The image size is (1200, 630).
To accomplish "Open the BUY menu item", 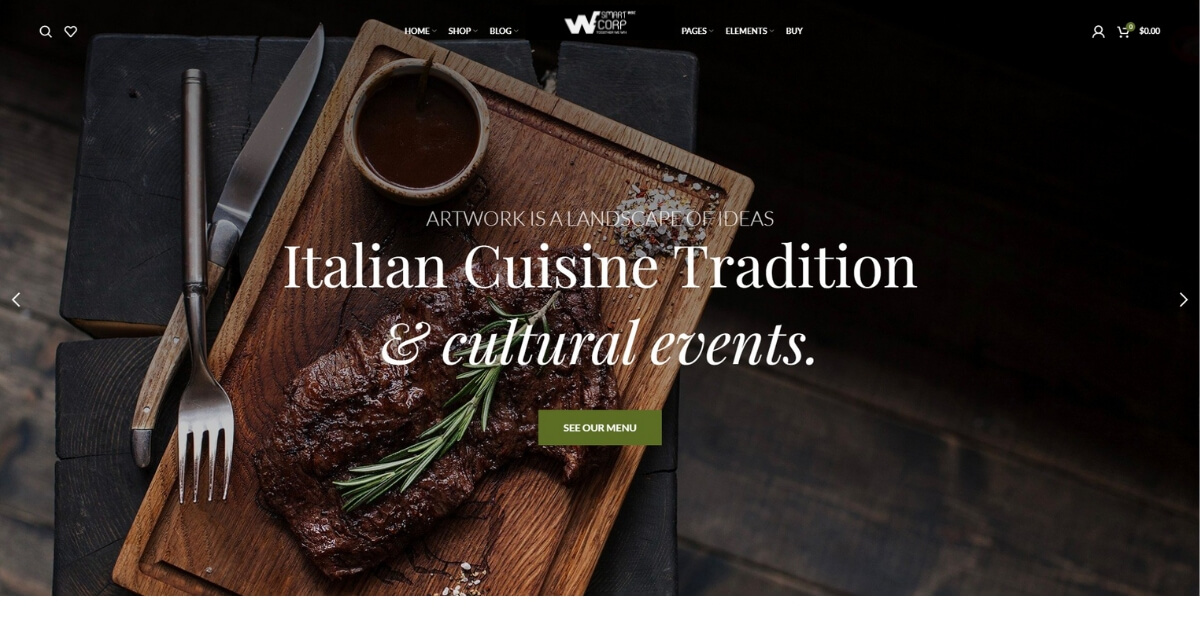I will point(794,31).
